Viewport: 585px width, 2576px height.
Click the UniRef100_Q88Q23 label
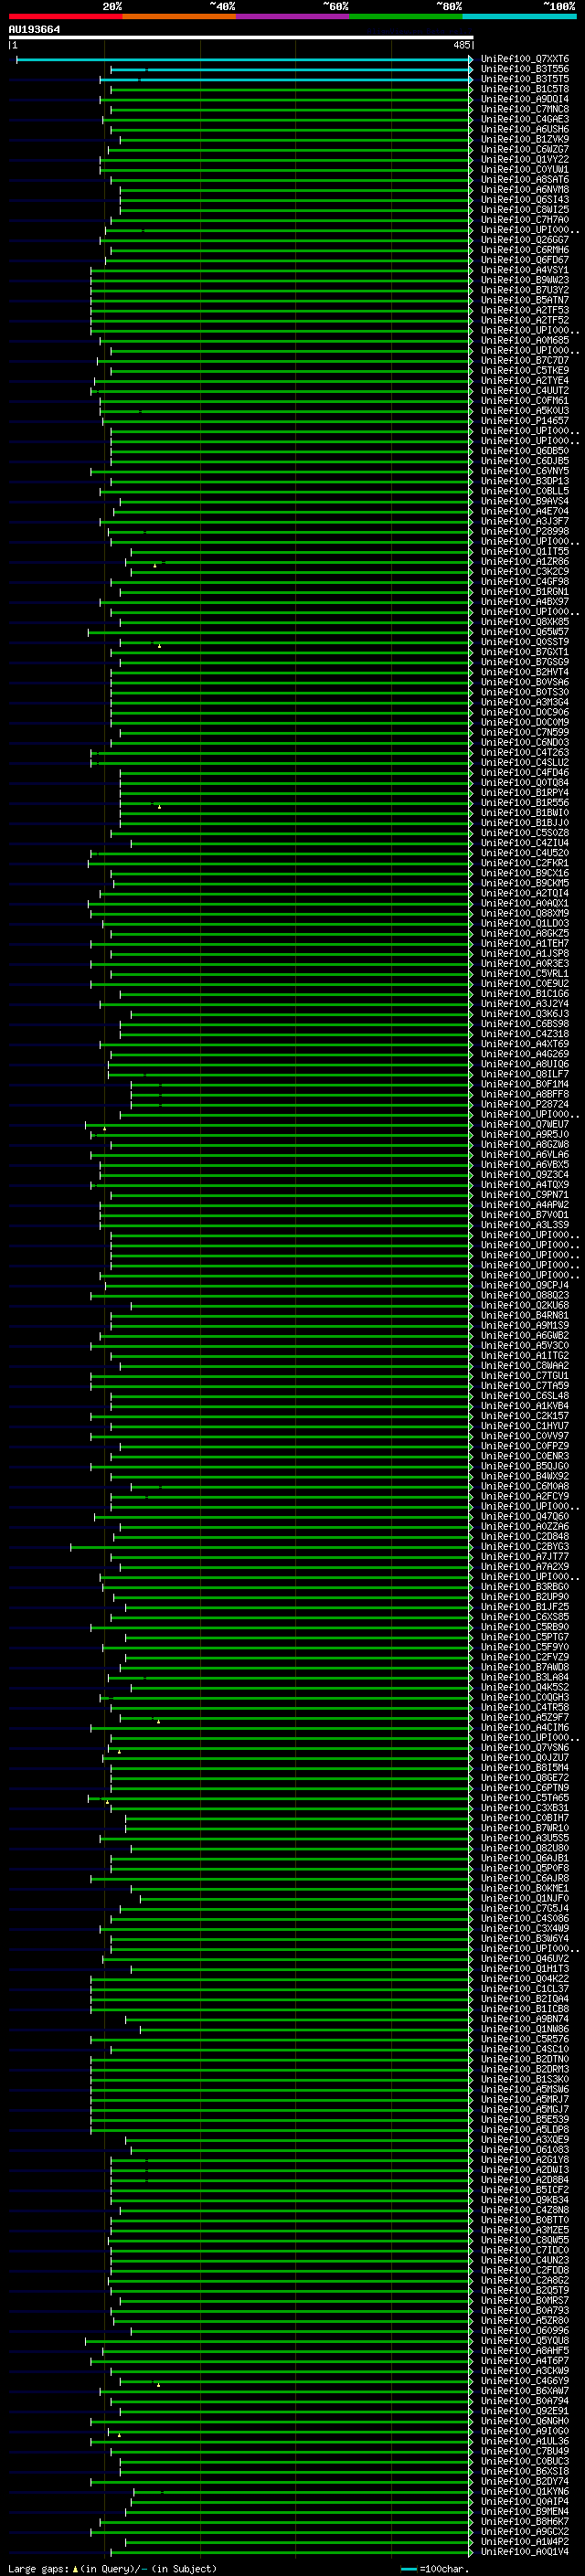tap(525, 1296)
